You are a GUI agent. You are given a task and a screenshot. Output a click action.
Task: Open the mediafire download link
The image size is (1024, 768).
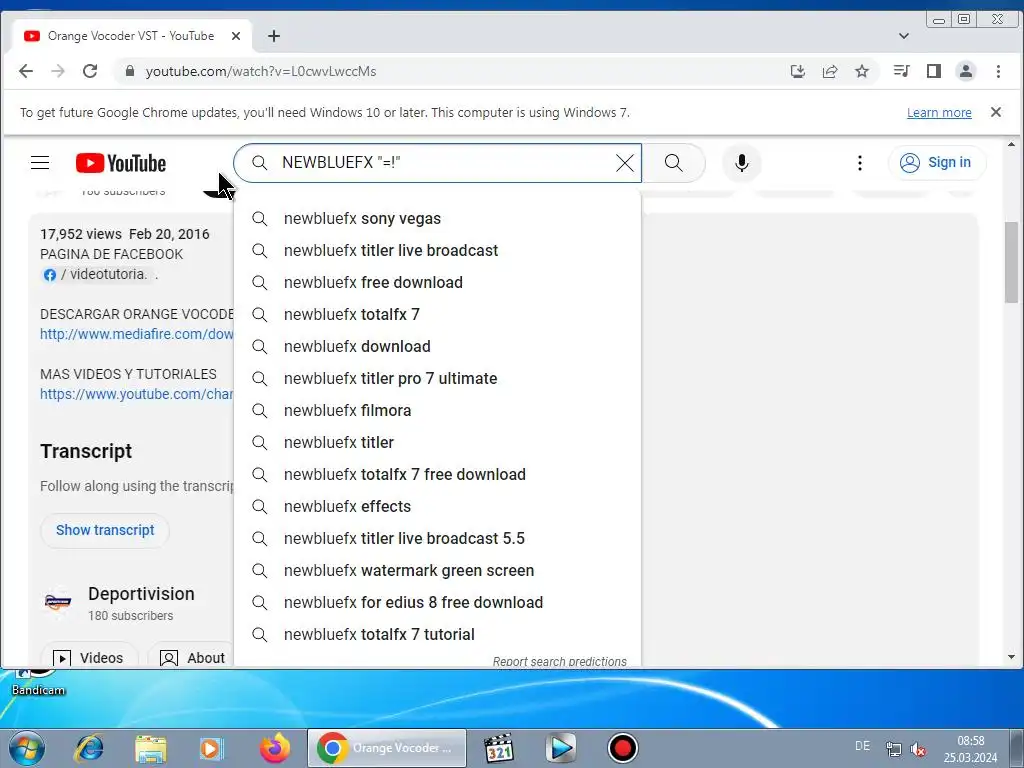(136, 334)
